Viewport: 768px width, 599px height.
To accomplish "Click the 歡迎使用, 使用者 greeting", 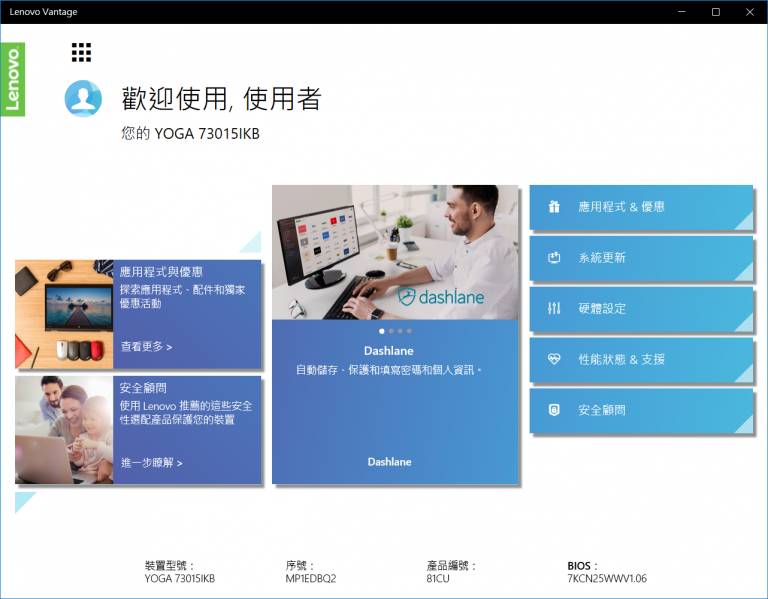I will [x=221, y=98].
